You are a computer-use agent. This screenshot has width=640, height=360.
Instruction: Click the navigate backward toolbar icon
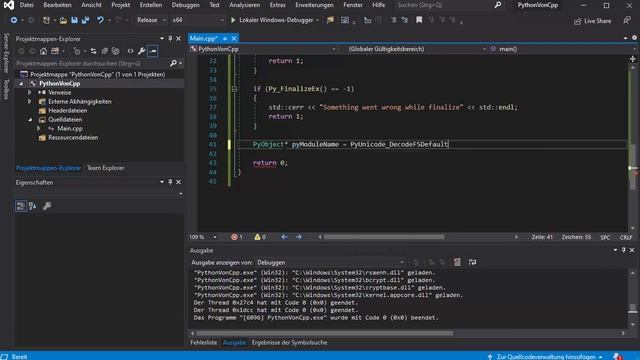click(13, 20)
